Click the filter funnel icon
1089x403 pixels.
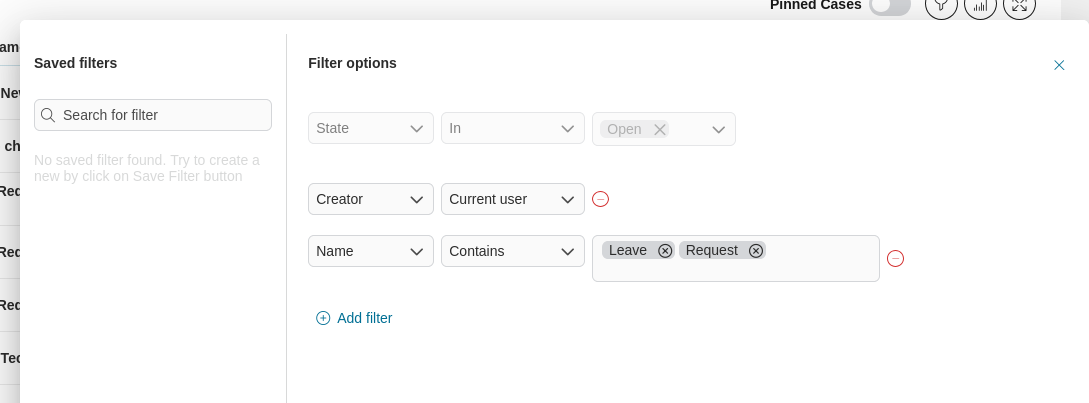(x=942, y=5)
